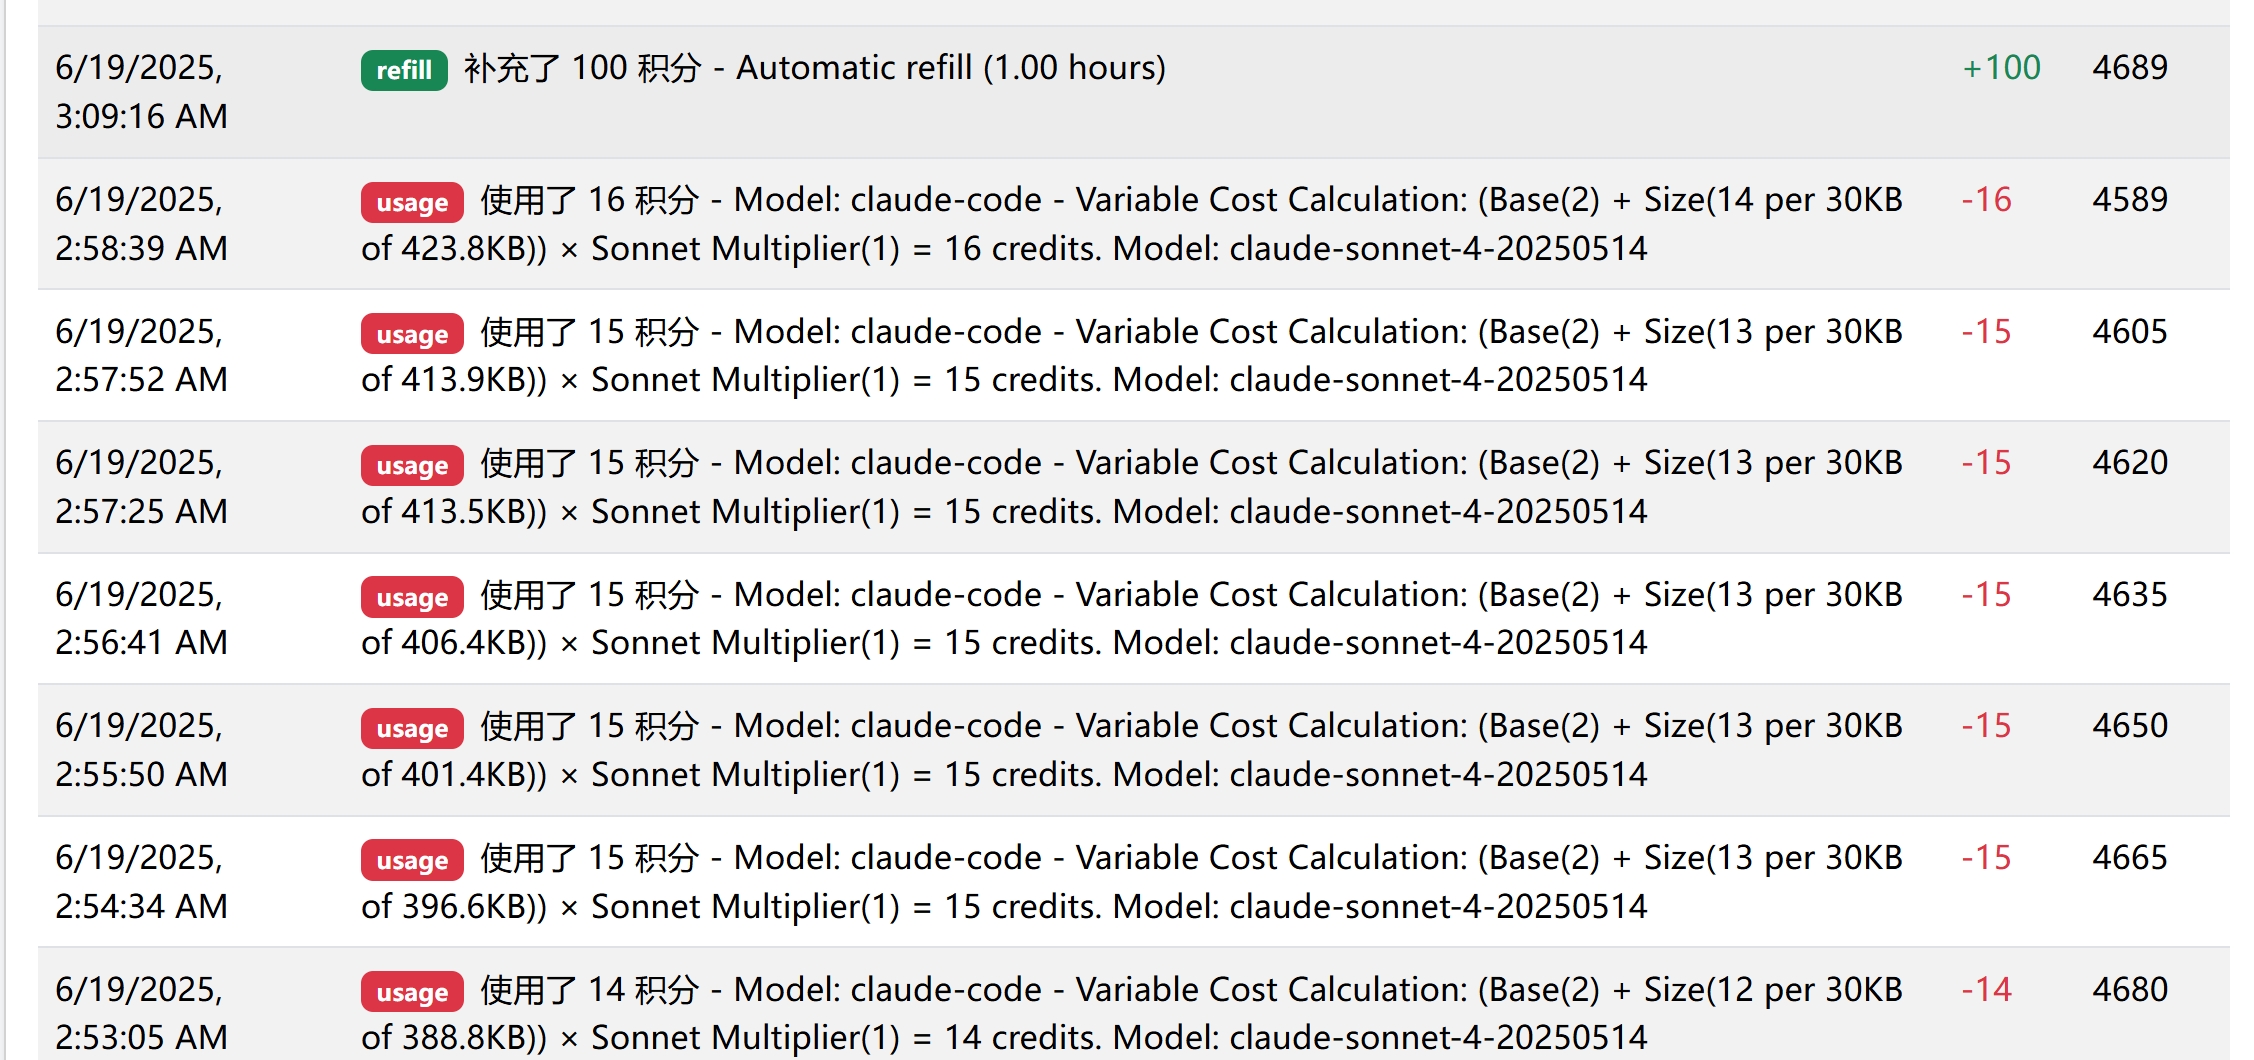2254x1060 pixels.
Task: Click the usage badge at 2:58:39 AM
Action: click(412, 202)
